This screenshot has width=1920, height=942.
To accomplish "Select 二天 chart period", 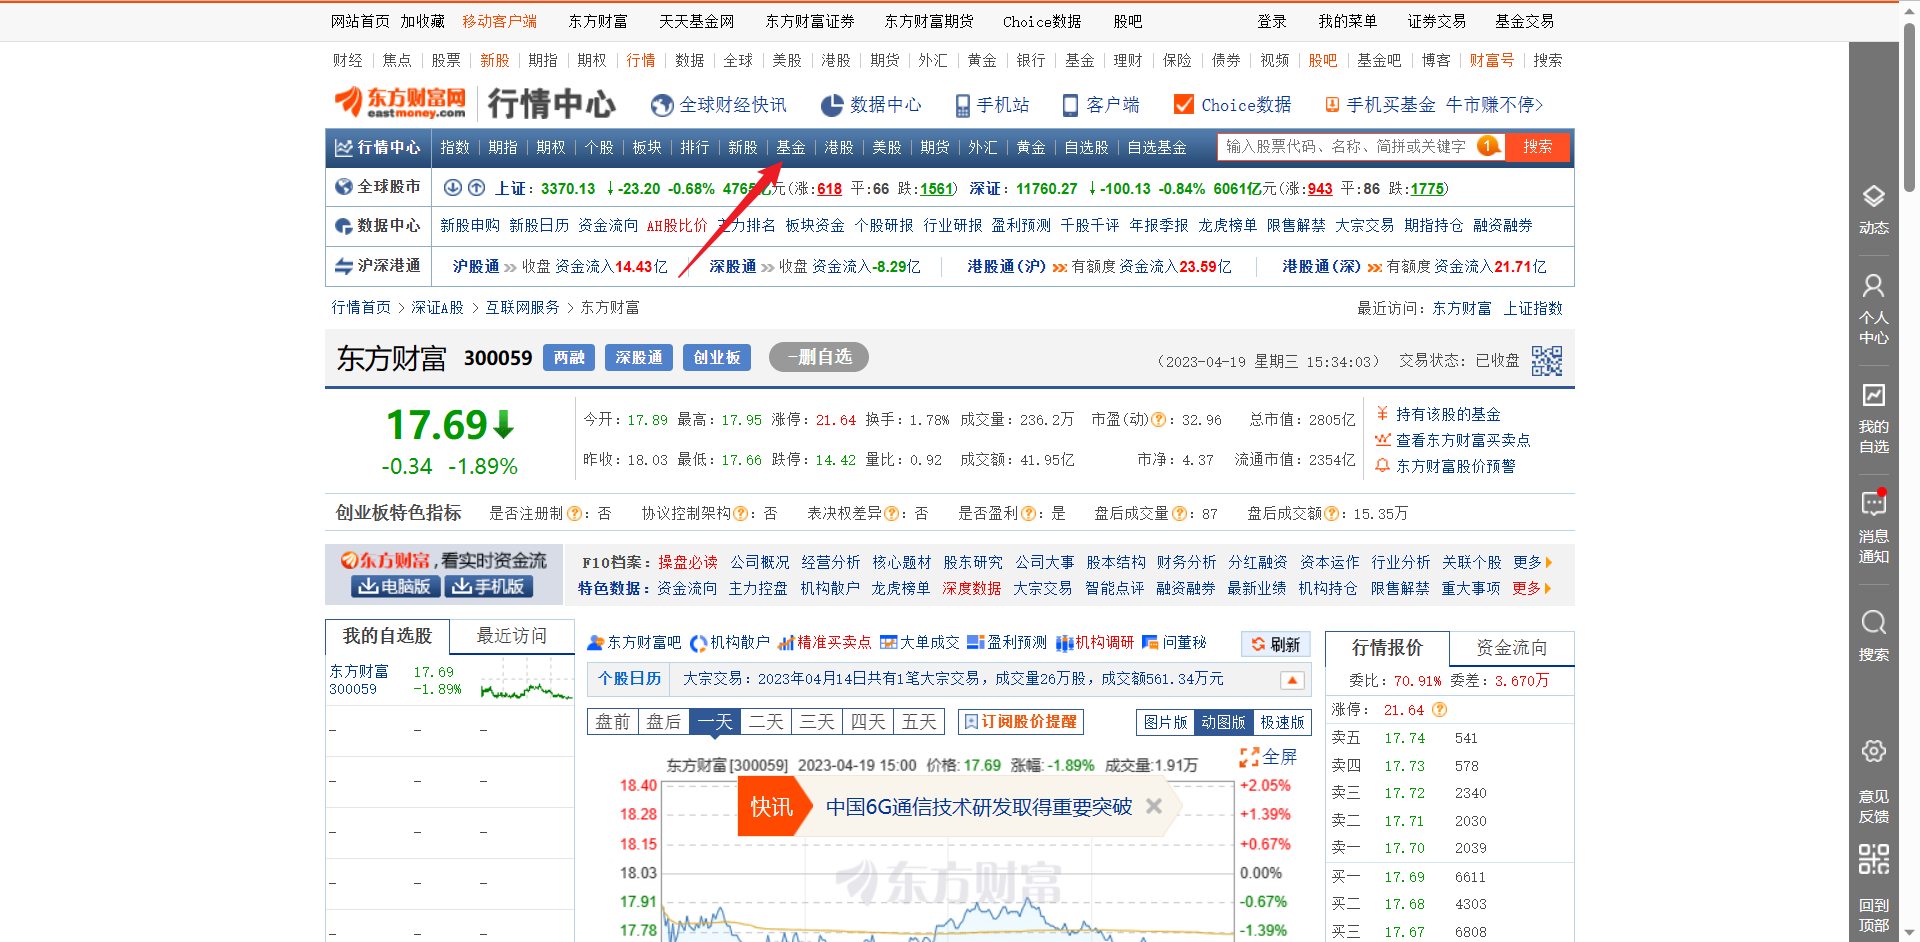I will (766, 722).
